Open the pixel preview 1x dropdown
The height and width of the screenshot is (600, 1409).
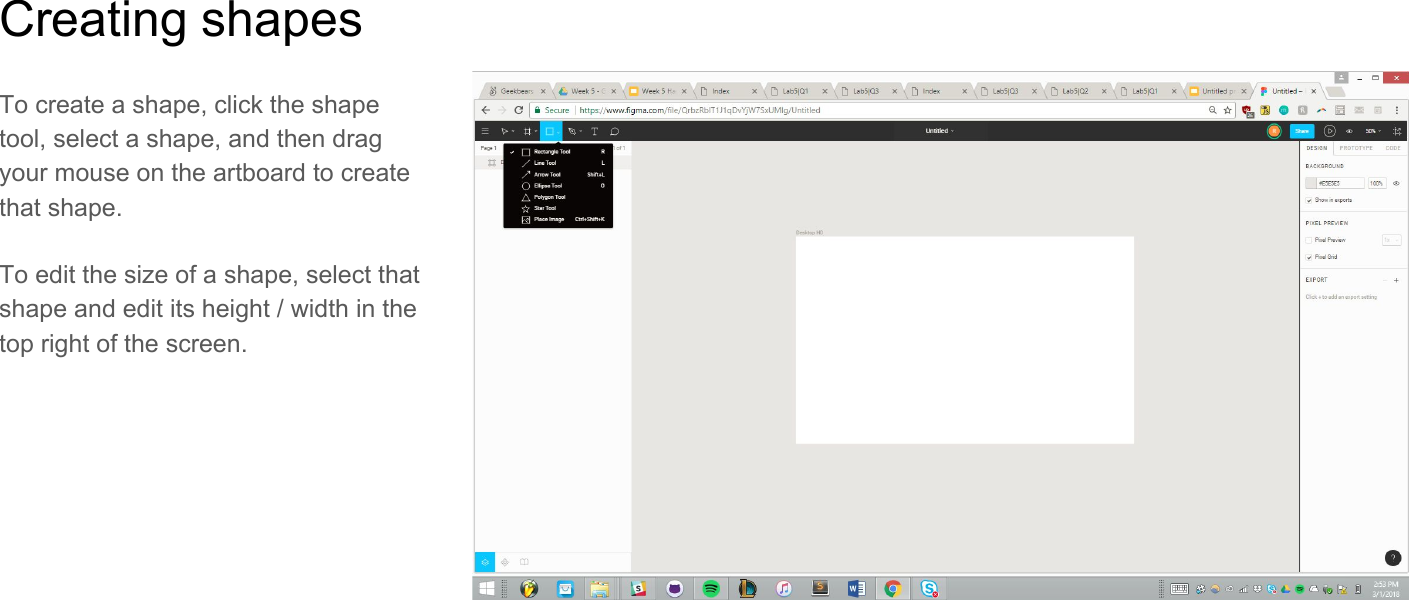click(1391, 240)
